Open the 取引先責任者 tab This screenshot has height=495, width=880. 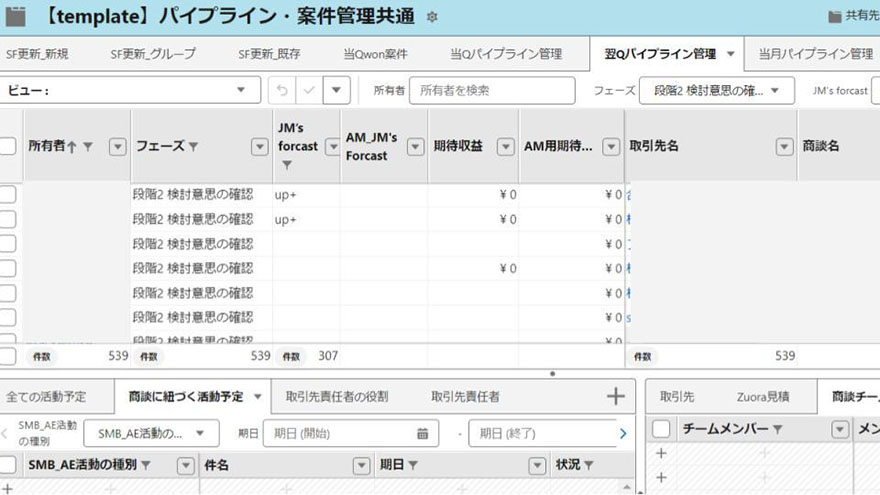465,397
